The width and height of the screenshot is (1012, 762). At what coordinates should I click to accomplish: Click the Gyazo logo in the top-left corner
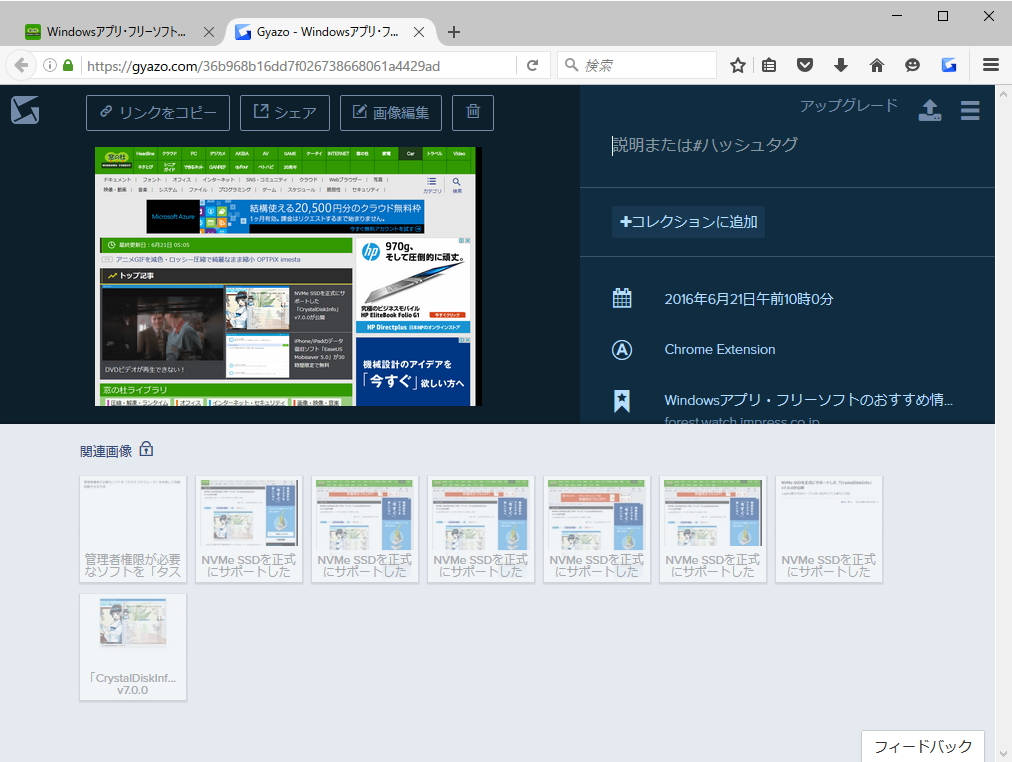[24, 110]
